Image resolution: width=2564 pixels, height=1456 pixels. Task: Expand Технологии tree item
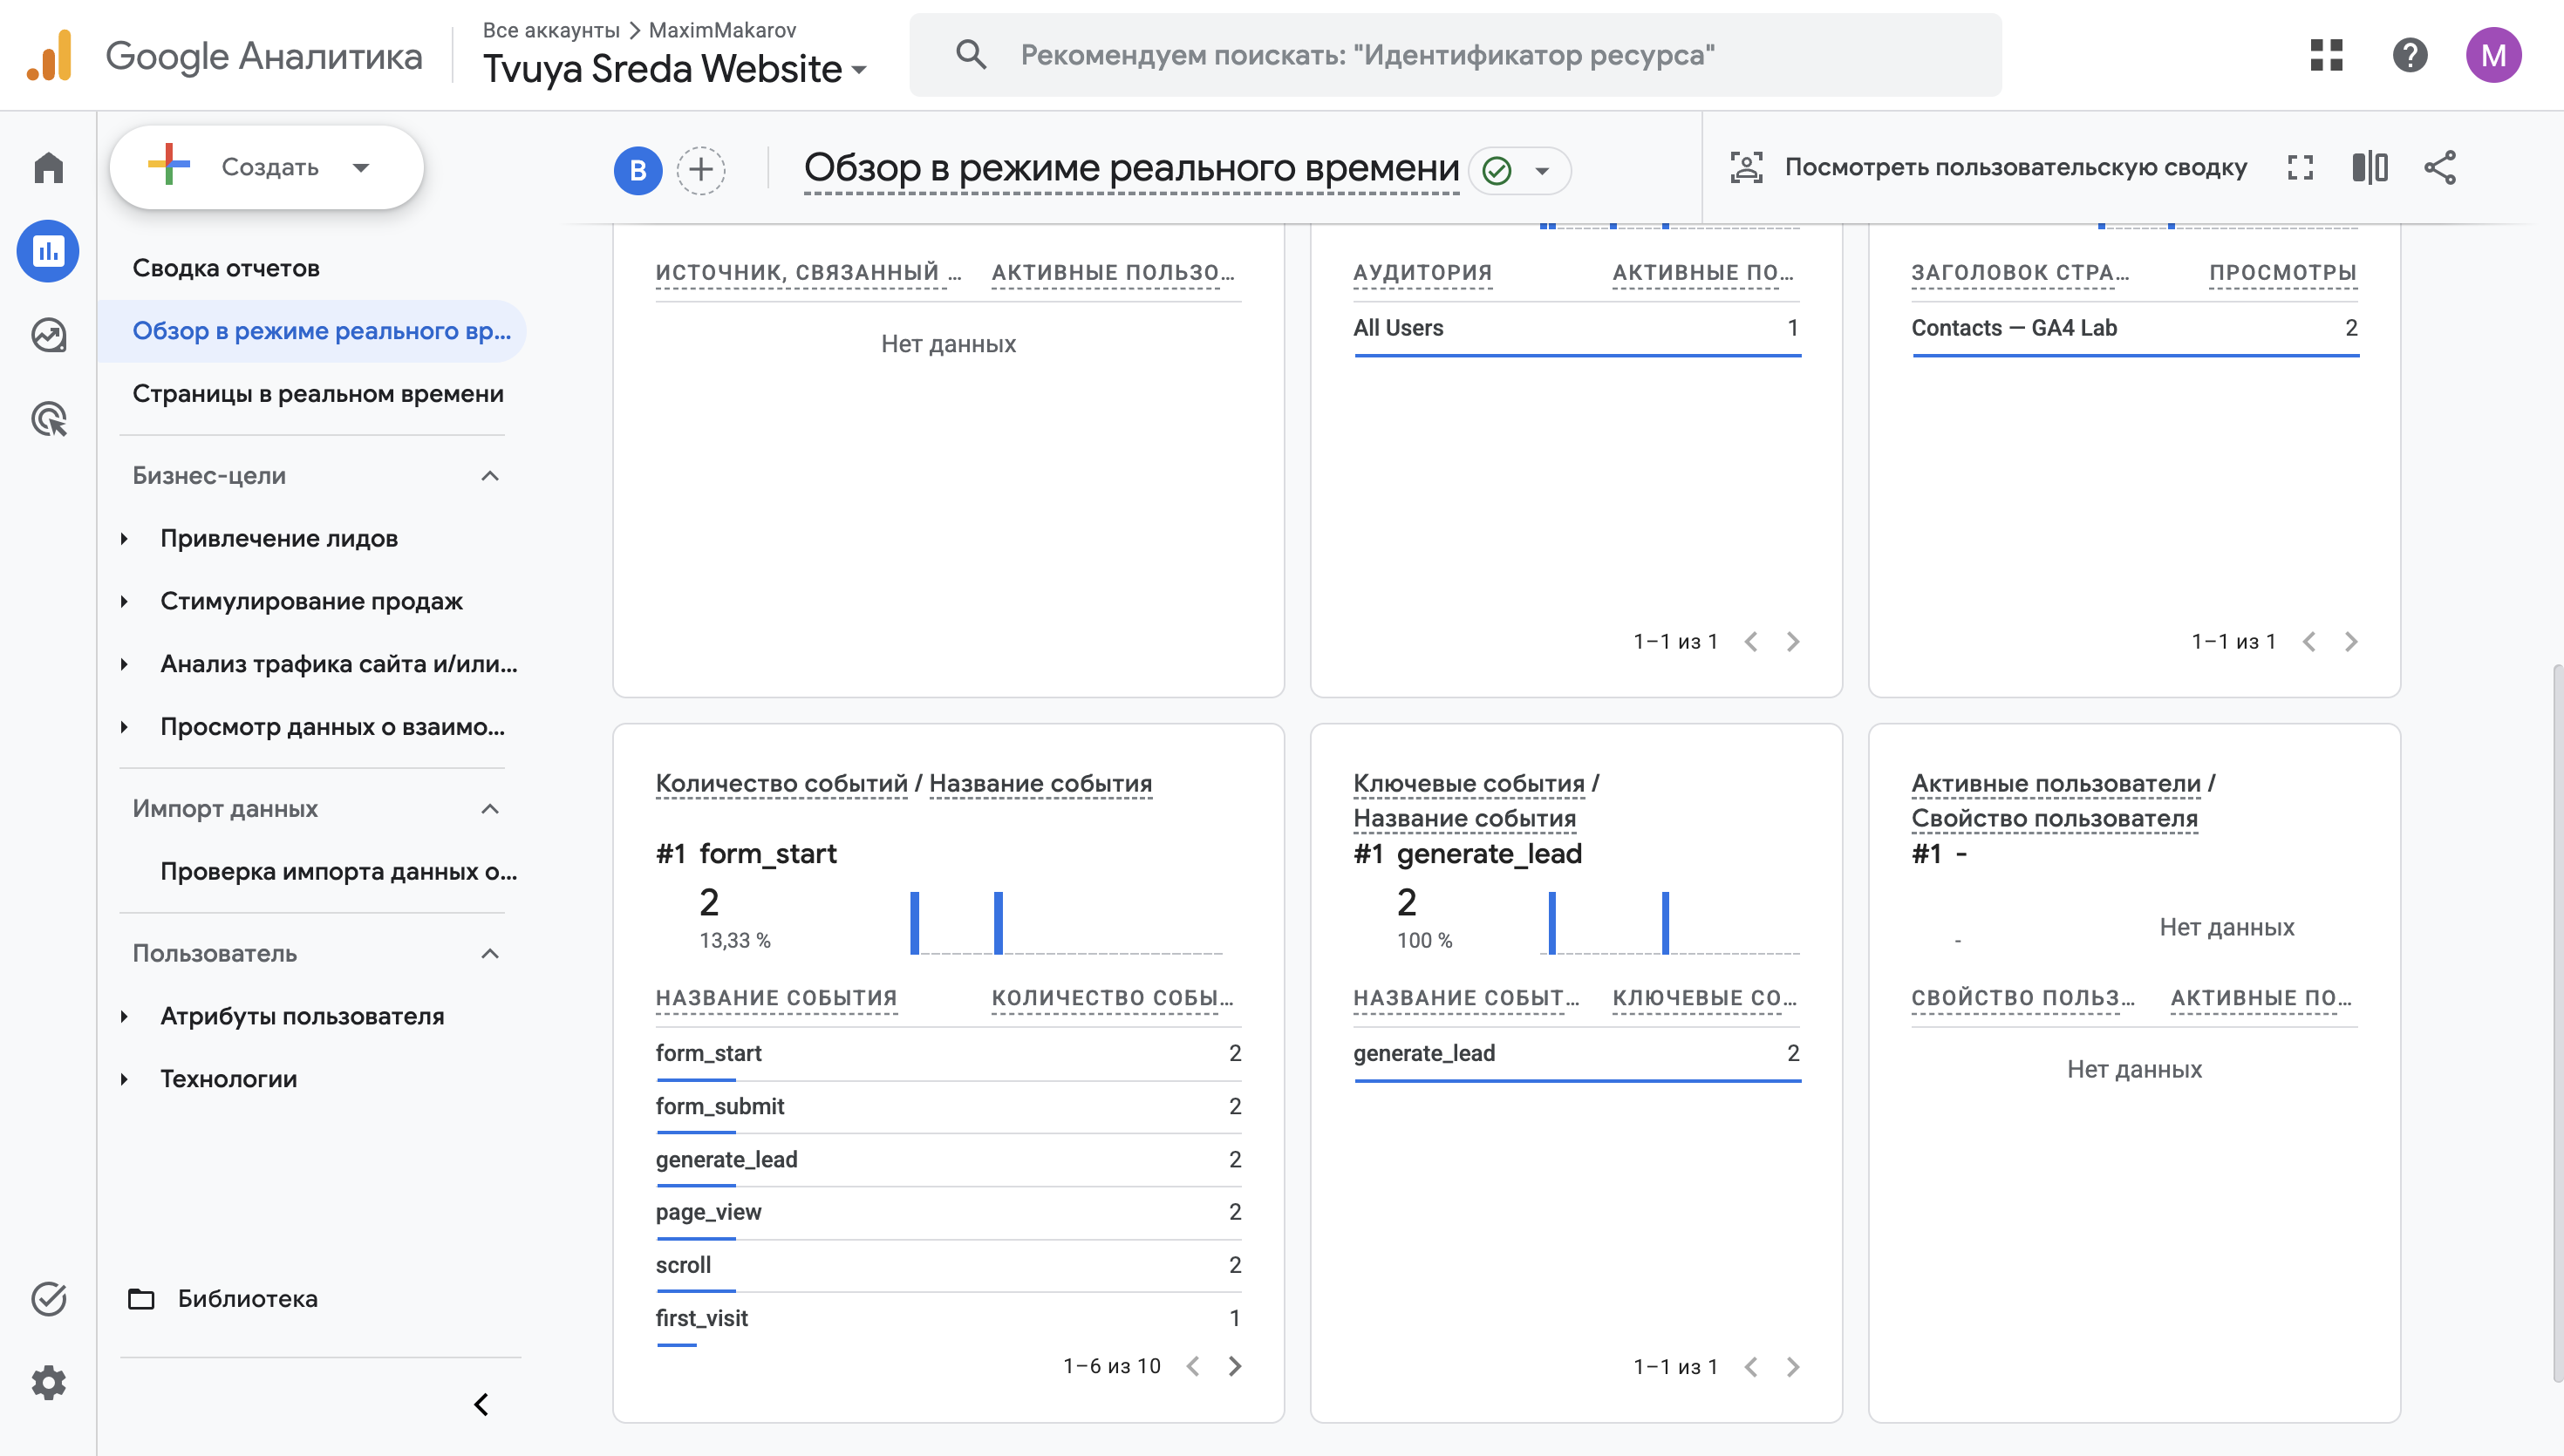pyautogui.click(x=124, y=1079)
